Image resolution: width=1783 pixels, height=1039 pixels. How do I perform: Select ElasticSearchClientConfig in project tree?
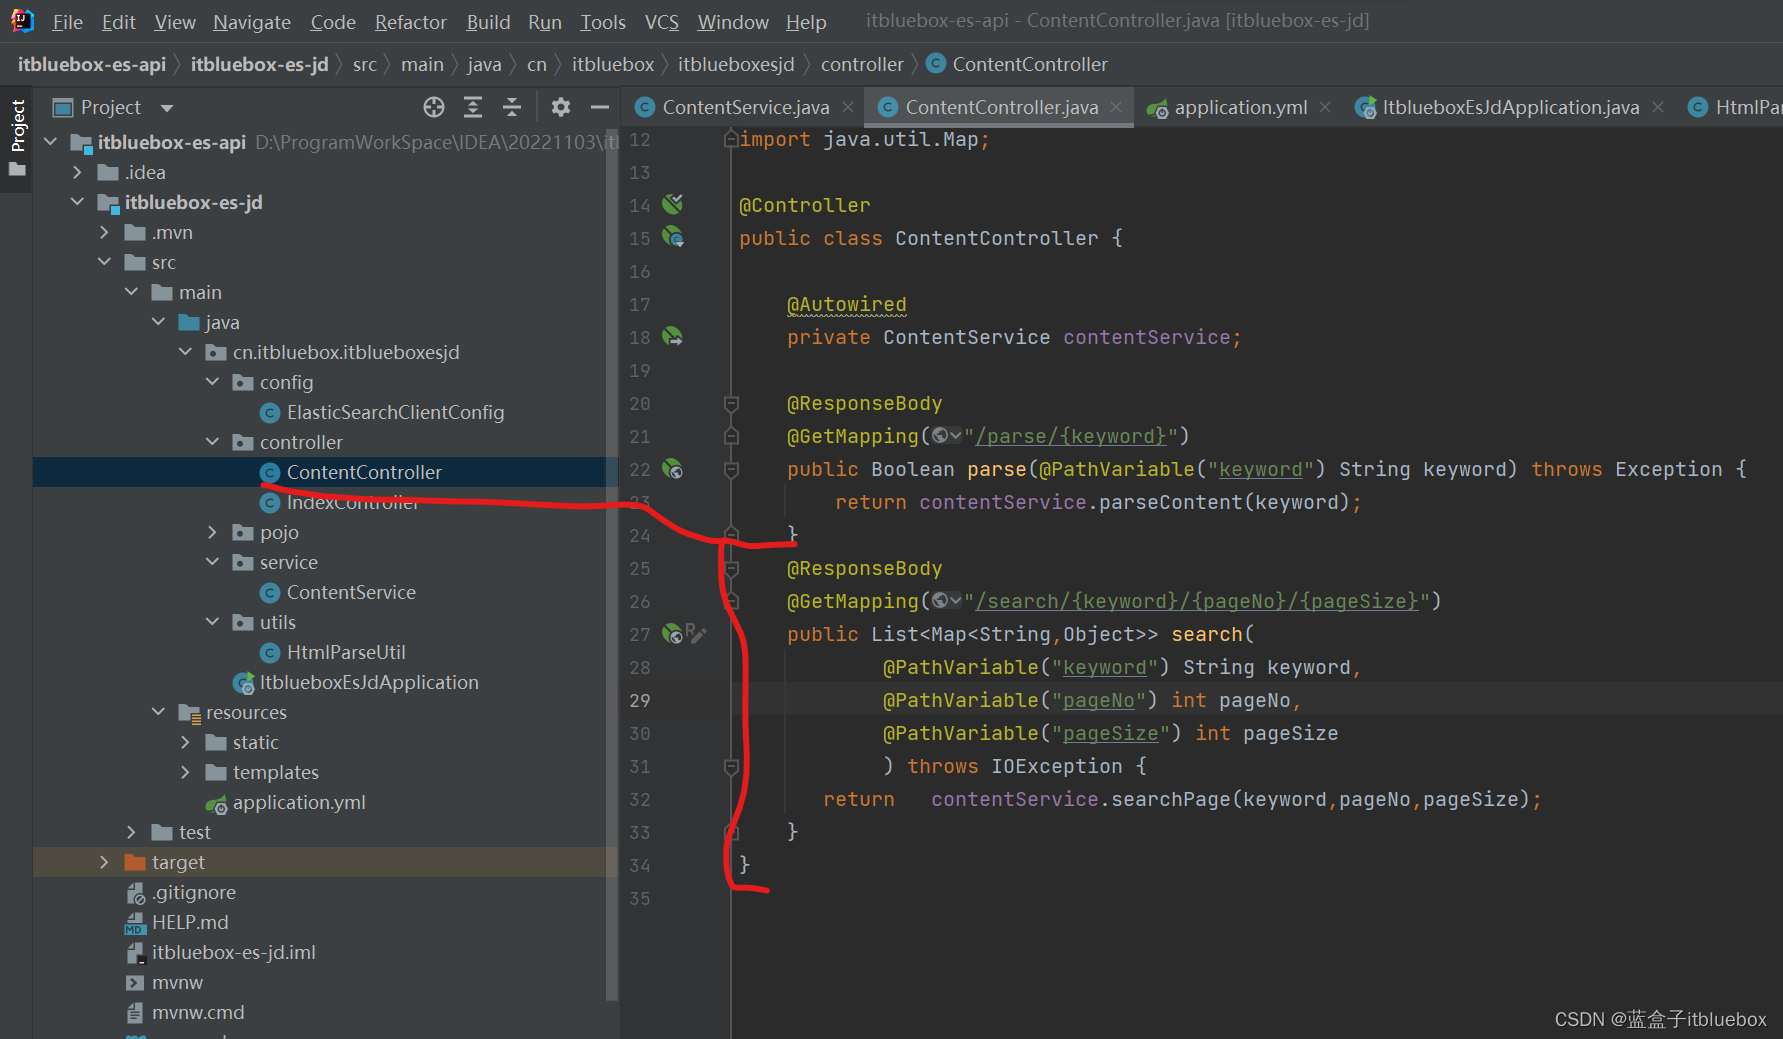coord(395,412)
